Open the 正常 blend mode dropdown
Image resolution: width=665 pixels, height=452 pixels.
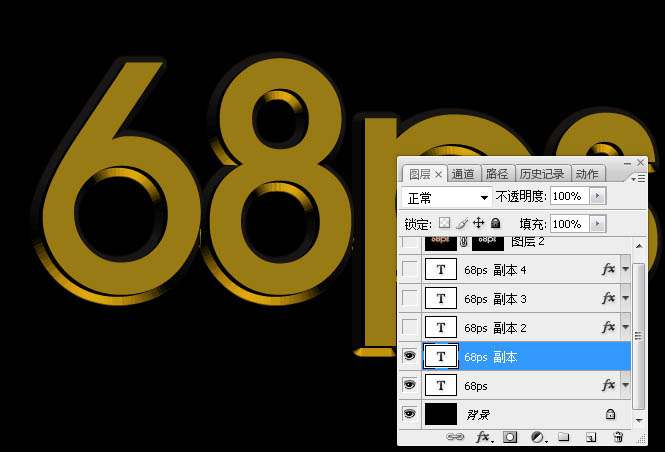click(447, 197)
